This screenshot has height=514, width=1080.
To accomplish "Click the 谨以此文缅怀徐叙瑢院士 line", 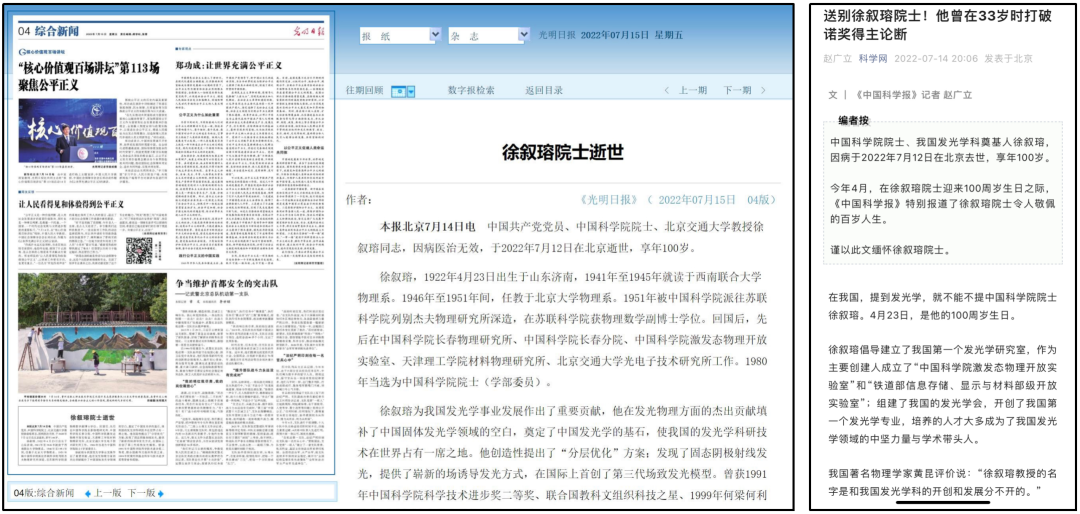I will click(x=890, y=251).
